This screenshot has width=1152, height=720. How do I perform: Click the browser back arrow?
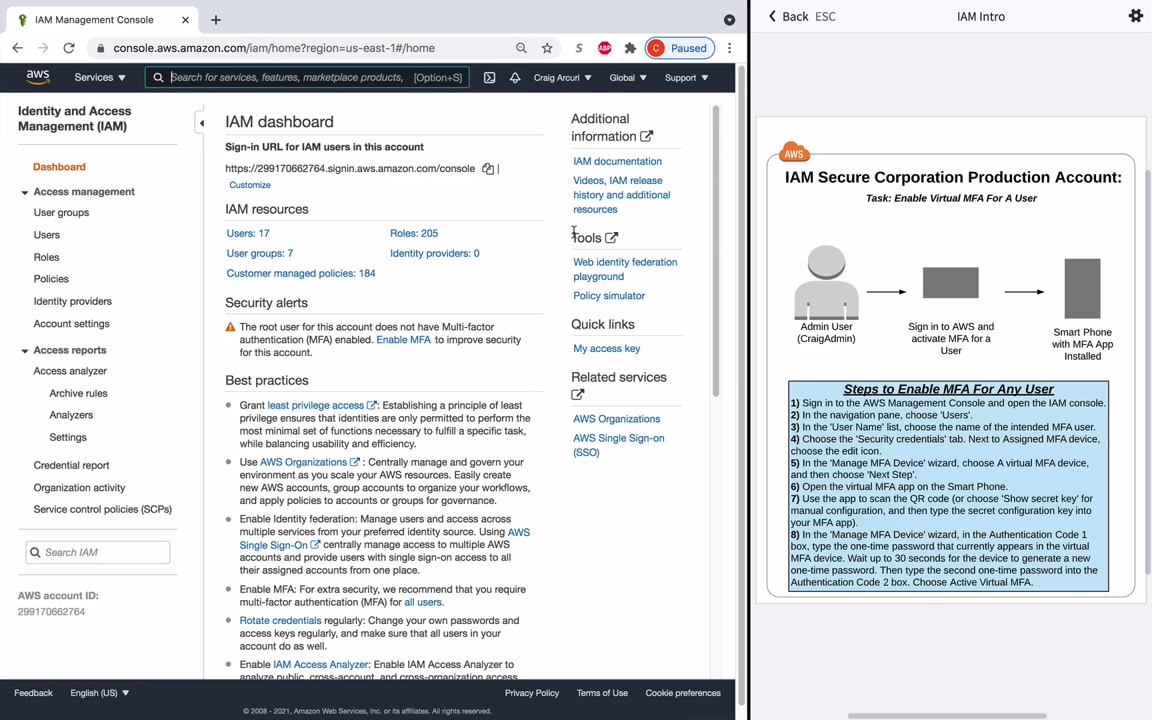(x=18, y=48)
